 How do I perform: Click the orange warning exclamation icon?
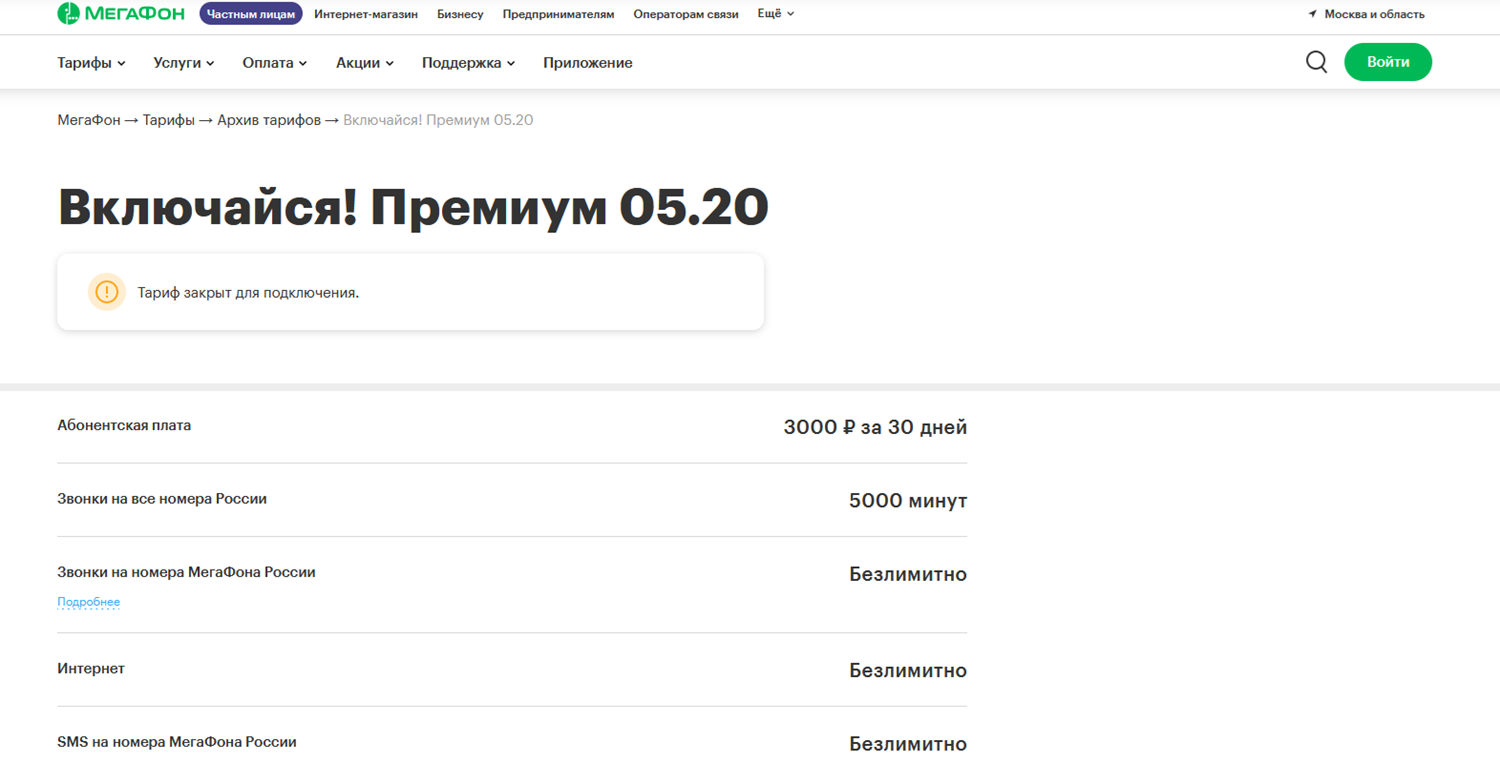pyautogui.click(x=107, y=292)
